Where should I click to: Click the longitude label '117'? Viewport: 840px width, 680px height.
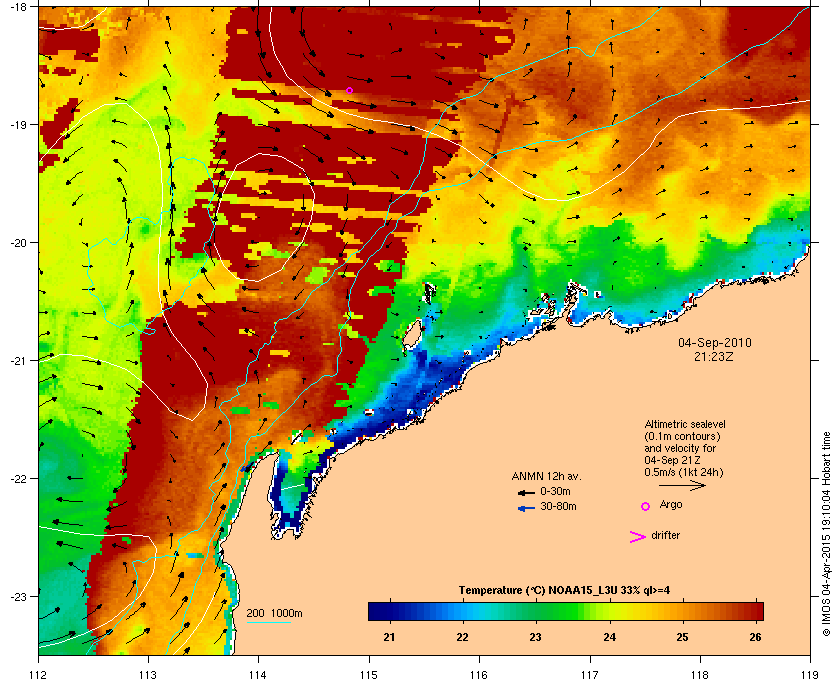(x=589, y=674)
